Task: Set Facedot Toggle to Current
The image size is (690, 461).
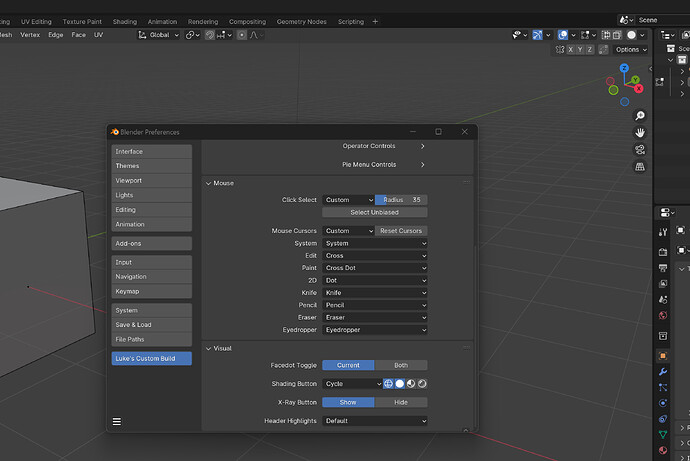Action: 348,365
